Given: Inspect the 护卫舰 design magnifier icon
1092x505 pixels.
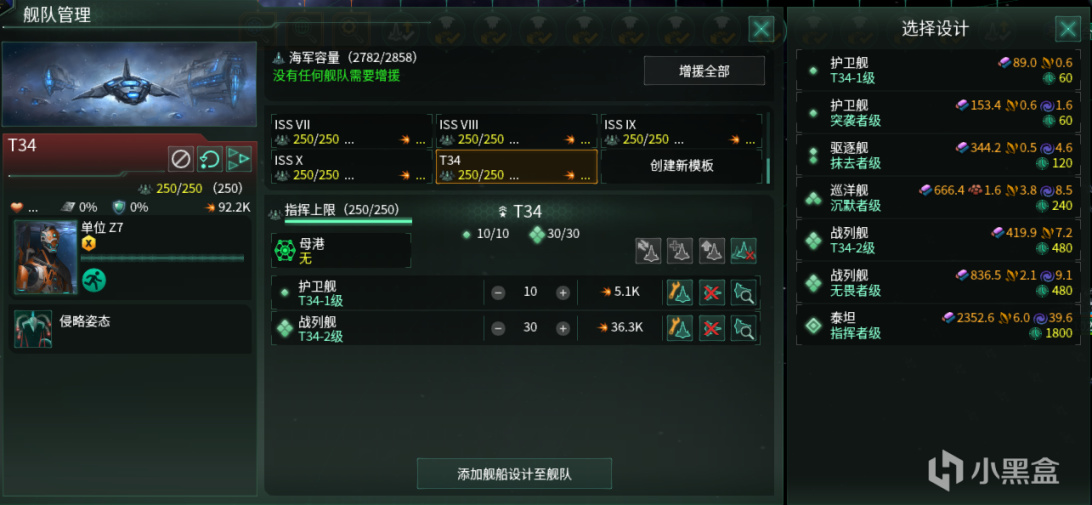Looking at the screenshot, I should tap(744, 293).
